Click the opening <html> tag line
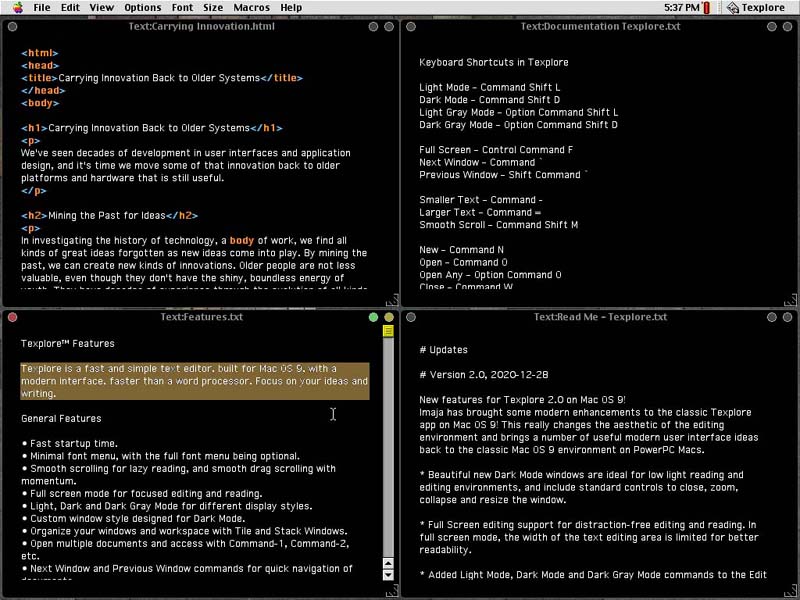 [40, 53]
